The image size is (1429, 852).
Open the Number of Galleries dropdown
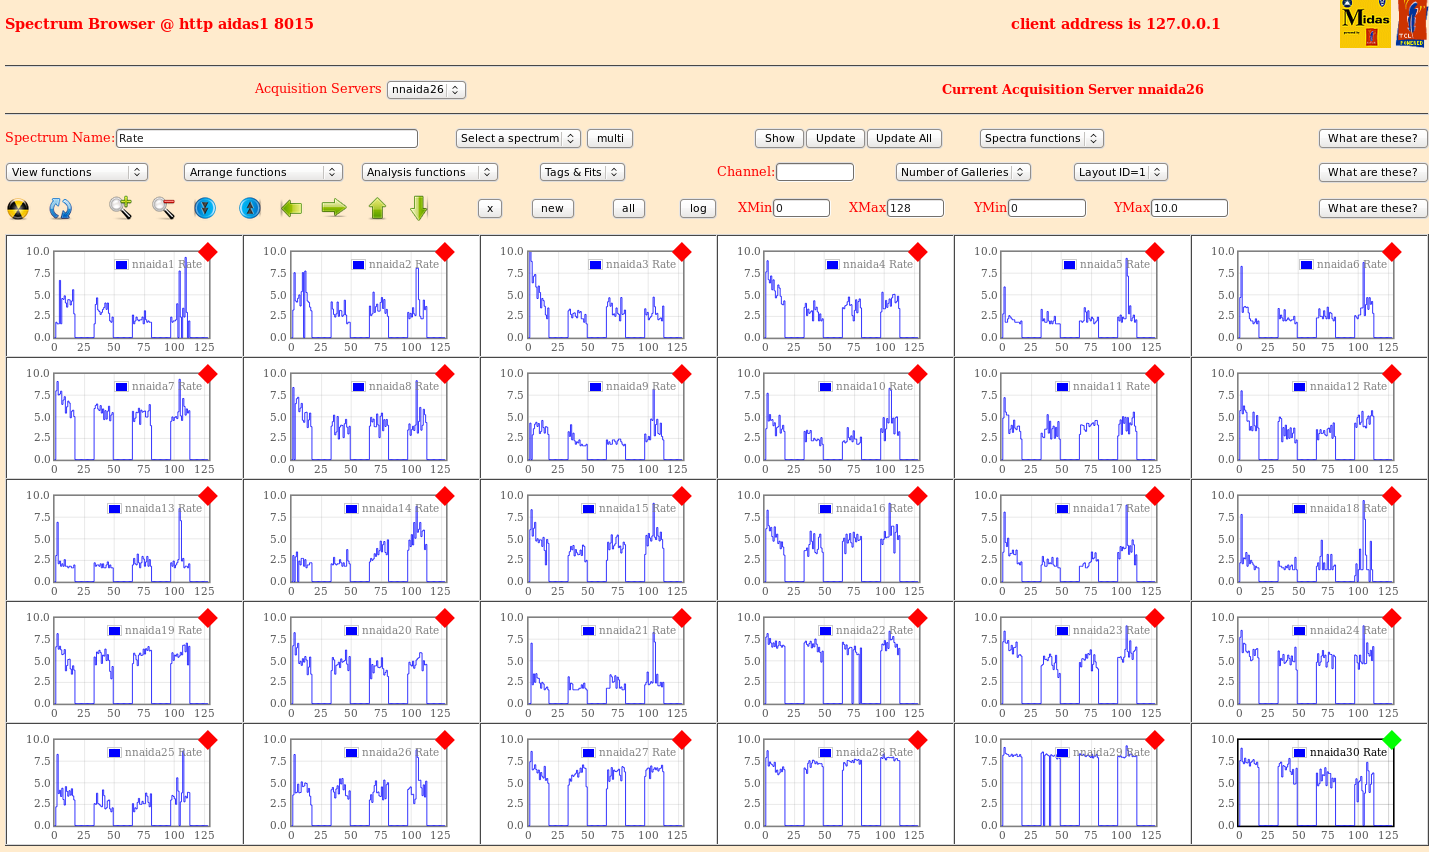tap(963, 172)
